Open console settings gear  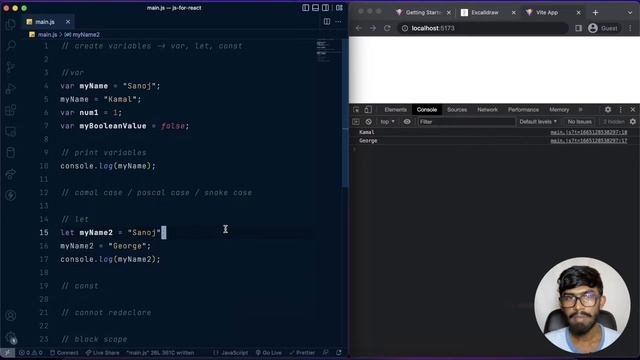(633, 122)
